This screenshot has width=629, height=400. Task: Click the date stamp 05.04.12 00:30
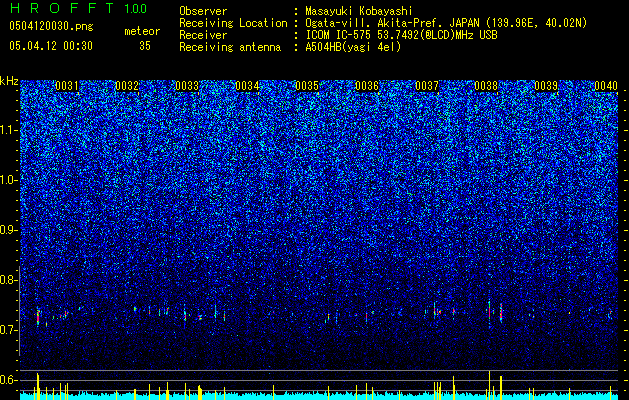(51, 46)
